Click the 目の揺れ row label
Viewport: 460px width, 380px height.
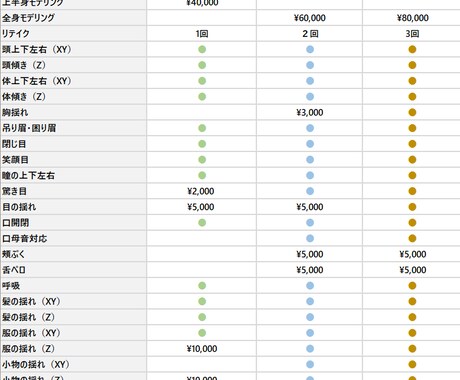[19, 207]
